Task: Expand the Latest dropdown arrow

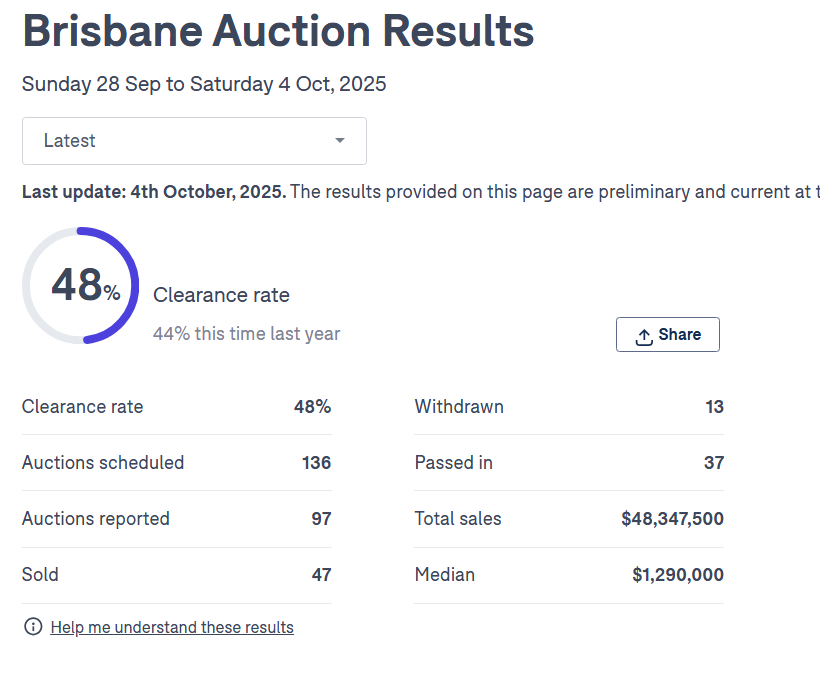Action: 340,141
